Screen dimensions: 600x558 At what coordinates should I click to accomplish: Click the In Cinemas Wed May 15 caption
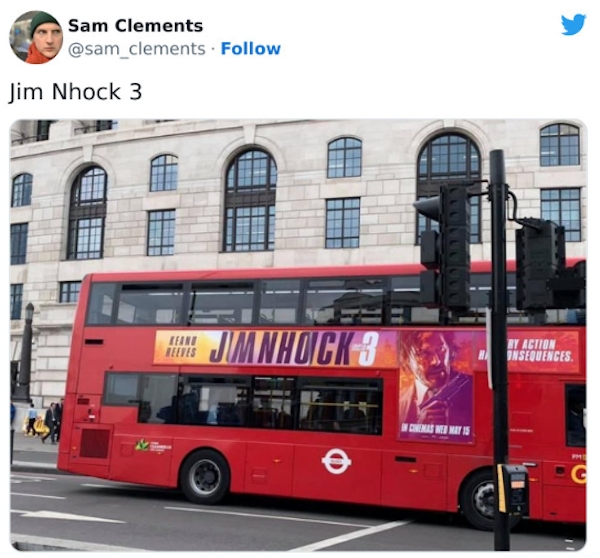435,430
